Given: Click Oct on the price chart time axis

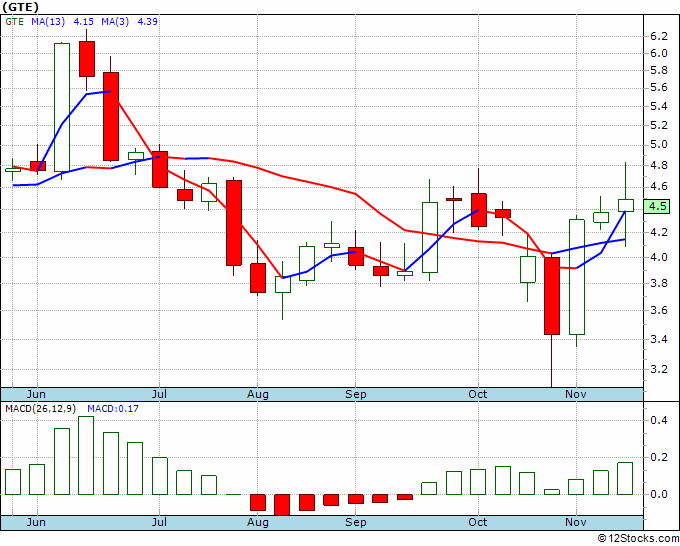Looking at the screenshot, I should pyautogui.click(x=477, y=394).
